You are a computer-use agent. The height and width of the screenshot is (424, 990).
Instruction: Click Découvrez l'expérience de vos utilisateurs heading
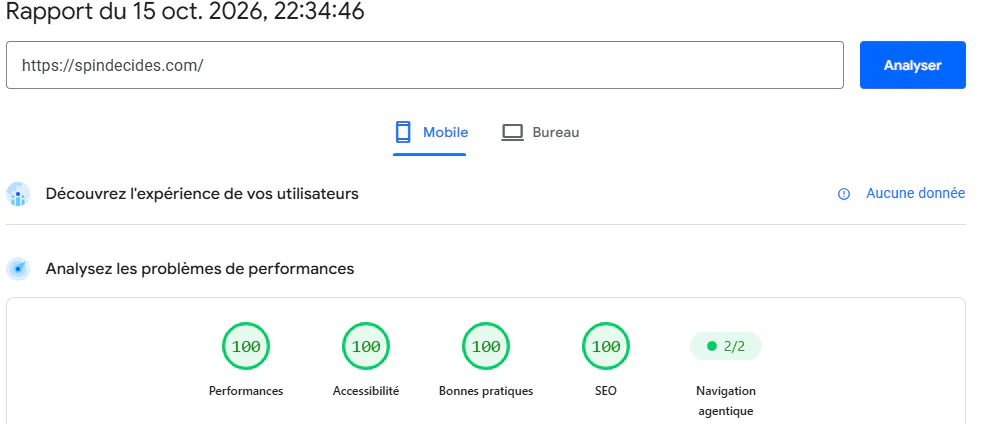(202, 194)
